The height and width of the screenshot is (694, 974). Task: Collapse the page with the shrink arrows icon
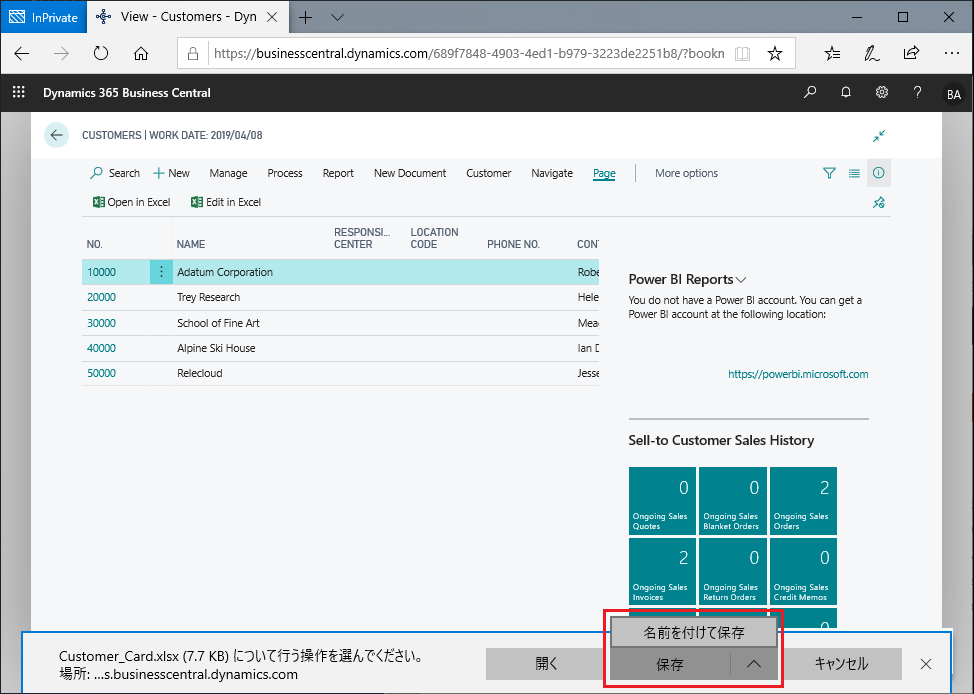click(x=878, y=135)
